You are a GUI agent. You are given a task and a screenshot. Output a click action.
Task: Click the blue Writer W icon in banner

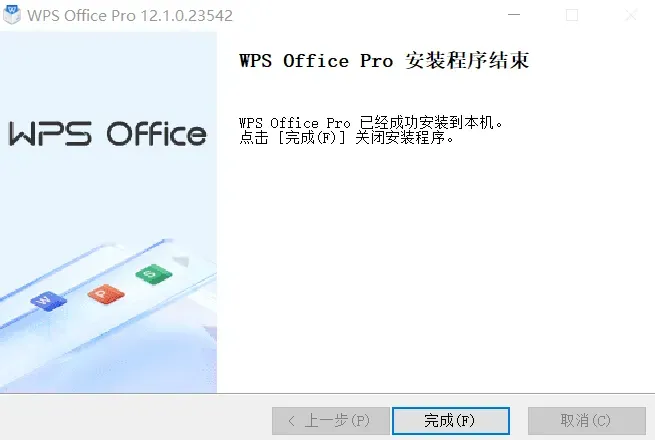48,301
